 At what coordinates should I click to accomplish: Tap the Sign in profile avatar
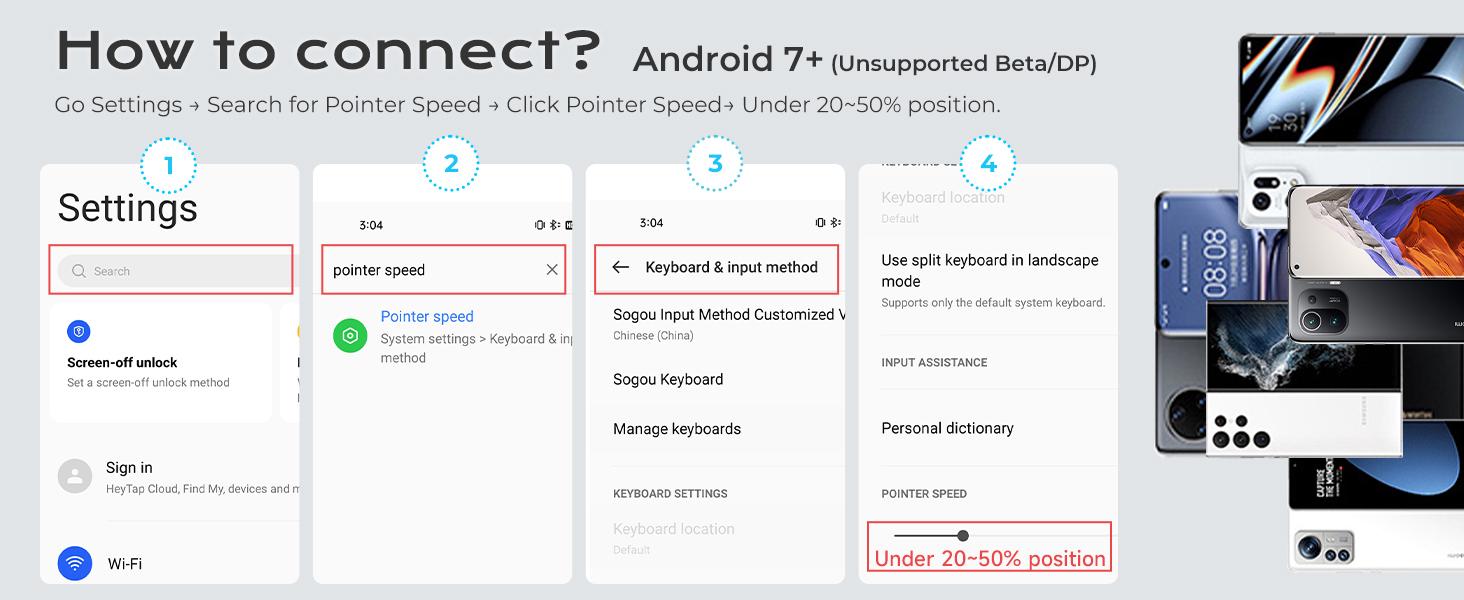coord(75,476)
